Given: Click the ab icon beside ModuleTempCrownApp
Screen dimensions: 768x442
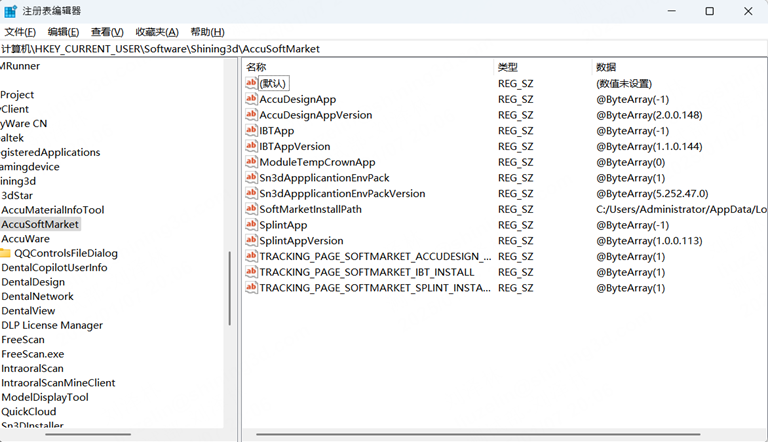Looking at the screenshot, I should click(x=251, y=161).
